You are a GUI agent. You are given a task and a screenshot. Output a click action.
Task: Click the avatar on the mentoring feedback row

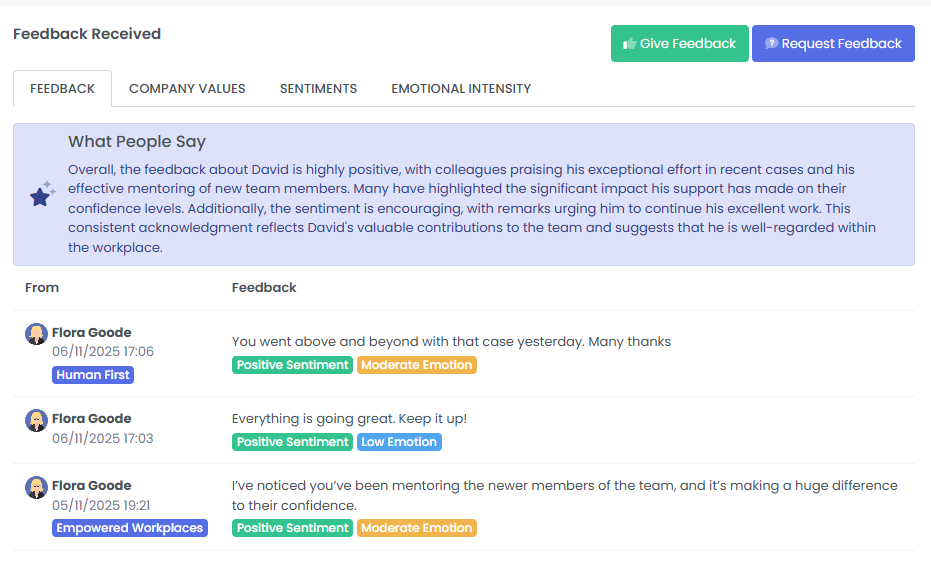click(x=36, y=487)
